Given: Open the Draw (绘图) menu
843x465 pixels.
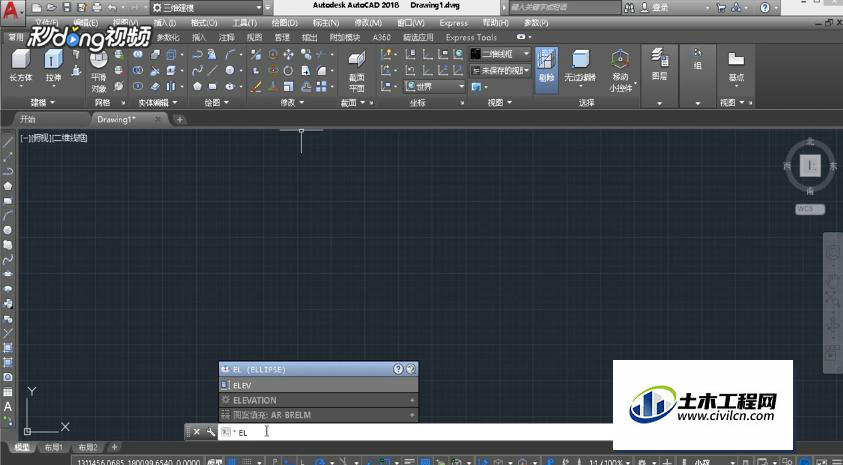Looking at the screenshot, I should 284,23.
